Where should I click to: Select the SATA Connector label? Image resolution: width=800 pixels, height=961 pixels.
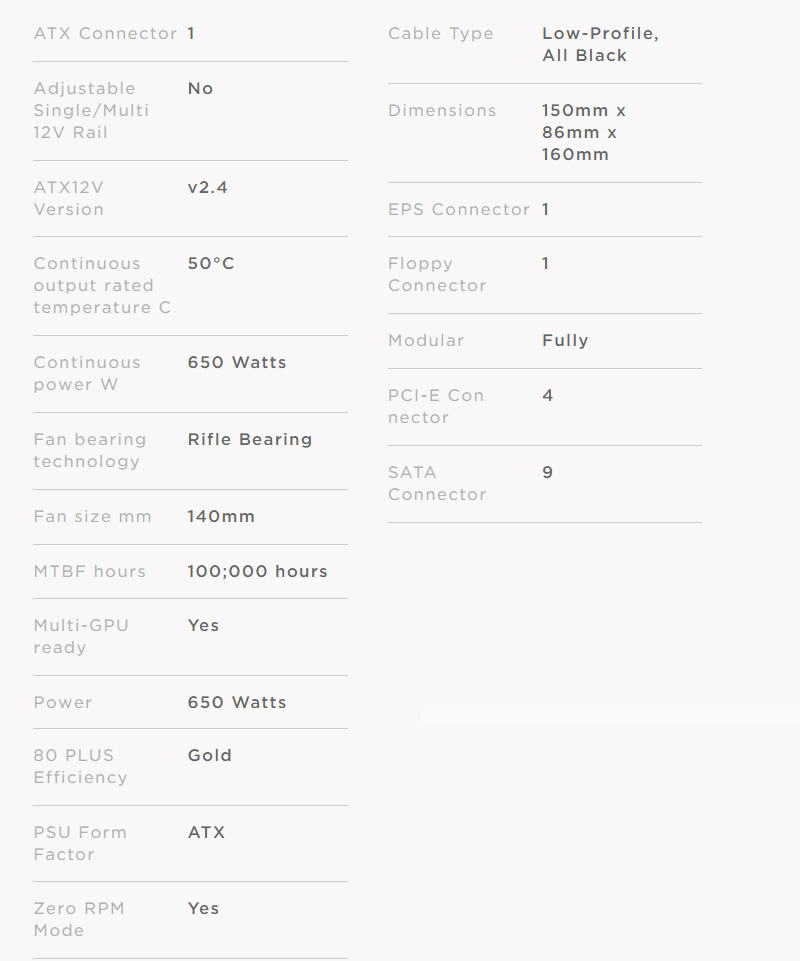437,483
